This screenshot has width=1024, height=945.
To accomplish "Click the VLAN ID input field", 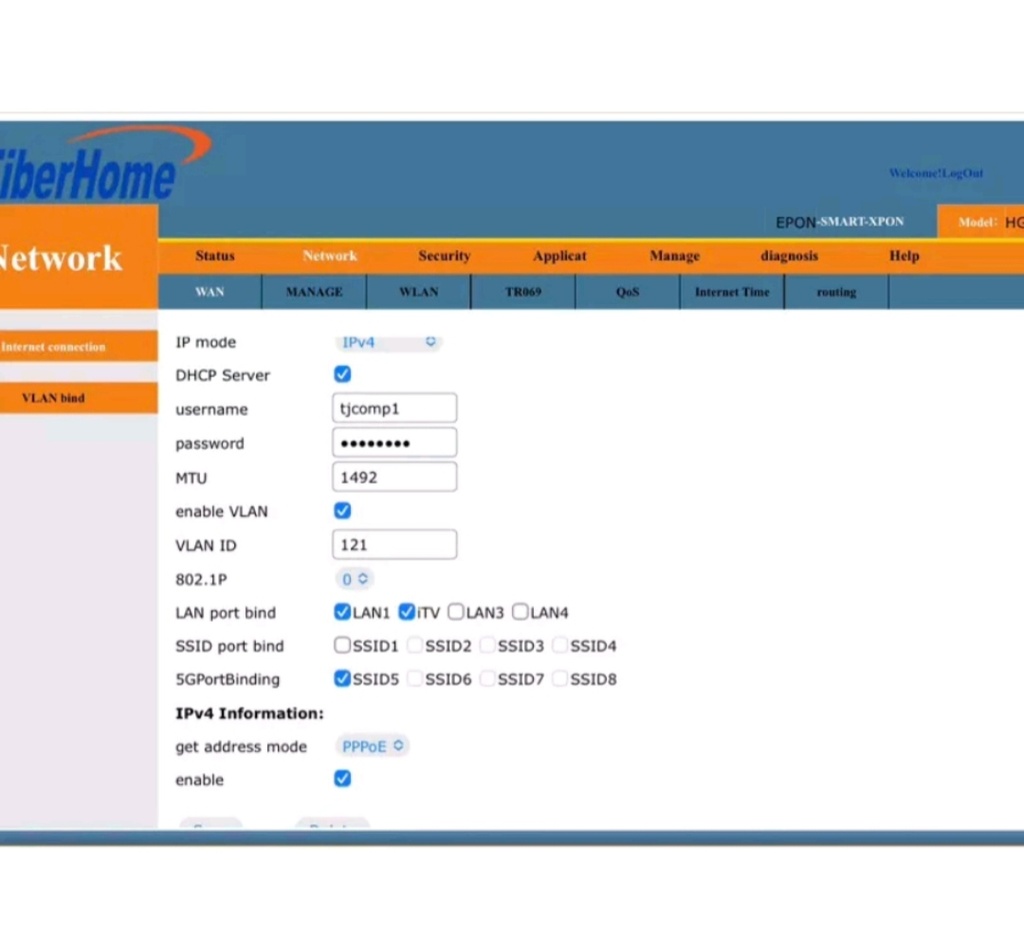I will pyautogui.click(x=394, y=545).
